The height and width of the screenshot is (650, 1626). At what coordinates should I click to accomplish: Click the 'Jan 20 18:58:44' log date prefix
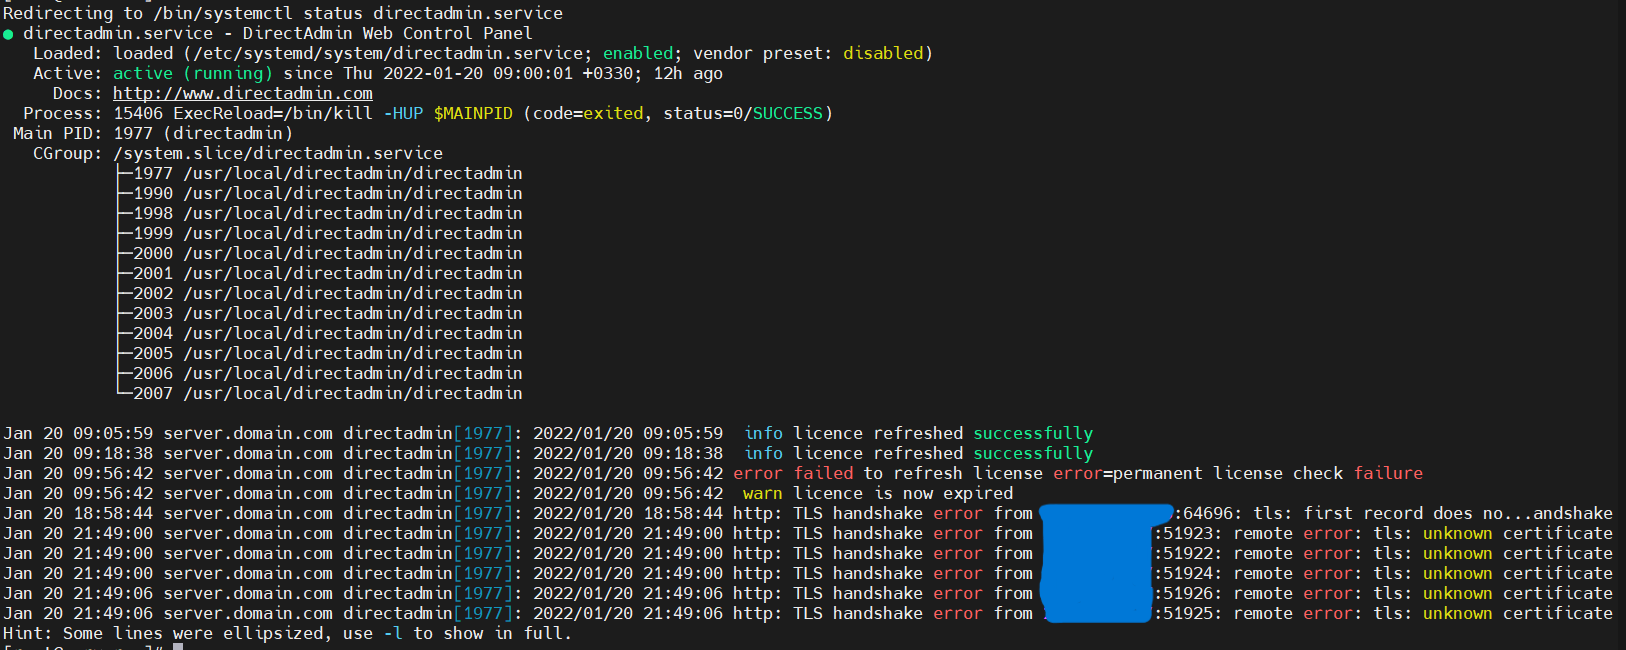pos(78,513)
